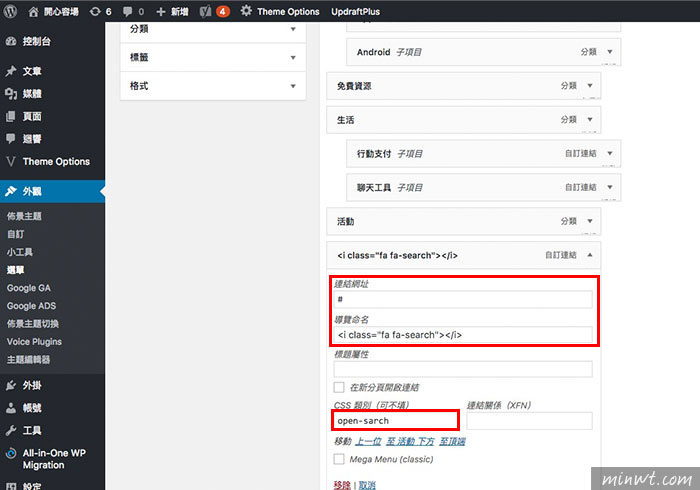Click the 至頂端 move link
Image resolution: width=700 pixels, height=490 pixels.
pos(452,441)
